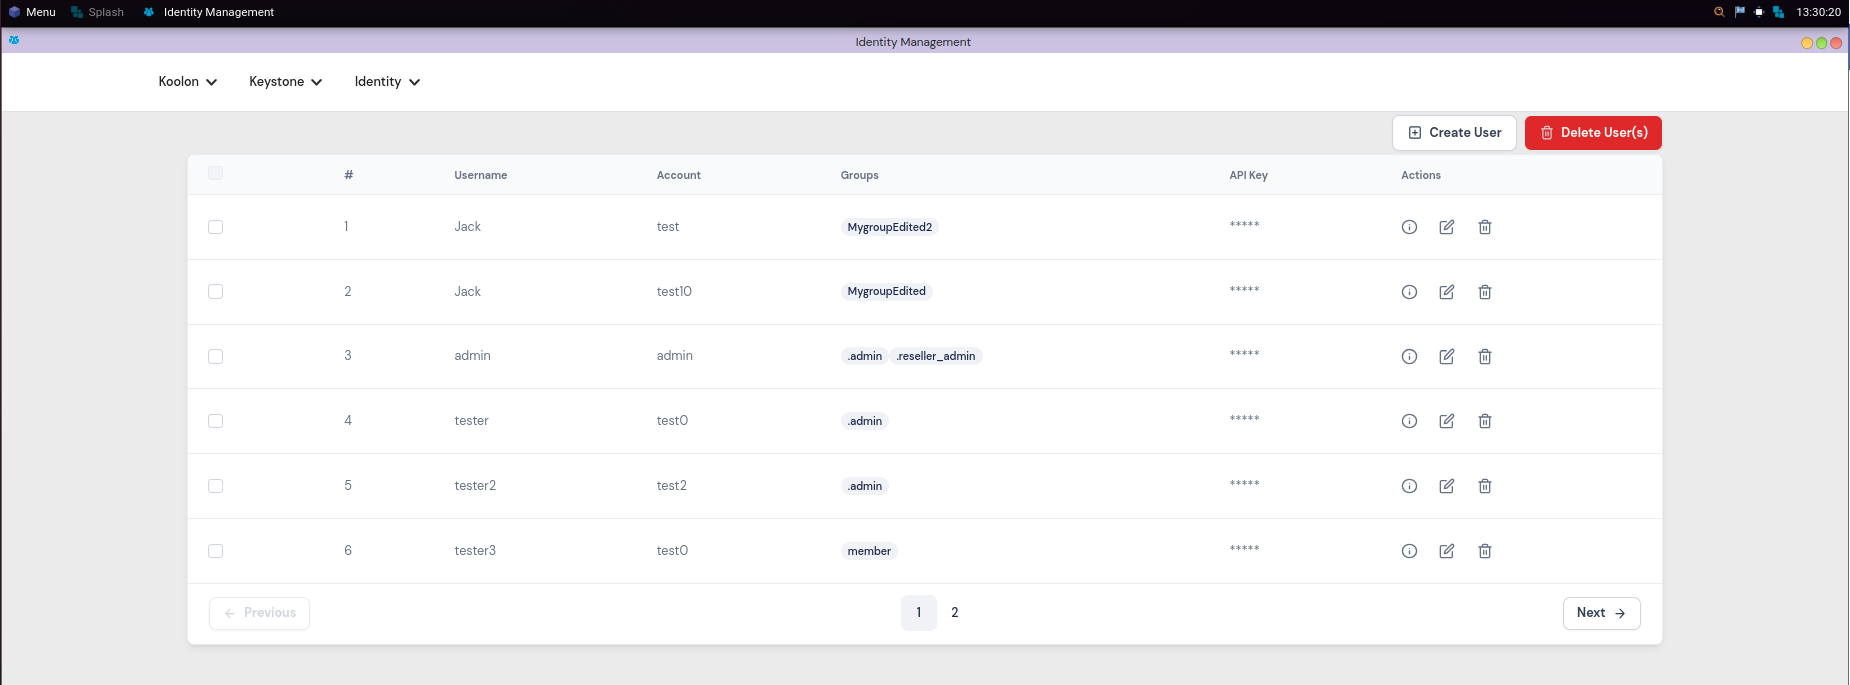Edit the admin user row
This screenshot has width=1850, height=685.
pyautogui.click(x=1446, y=357)
